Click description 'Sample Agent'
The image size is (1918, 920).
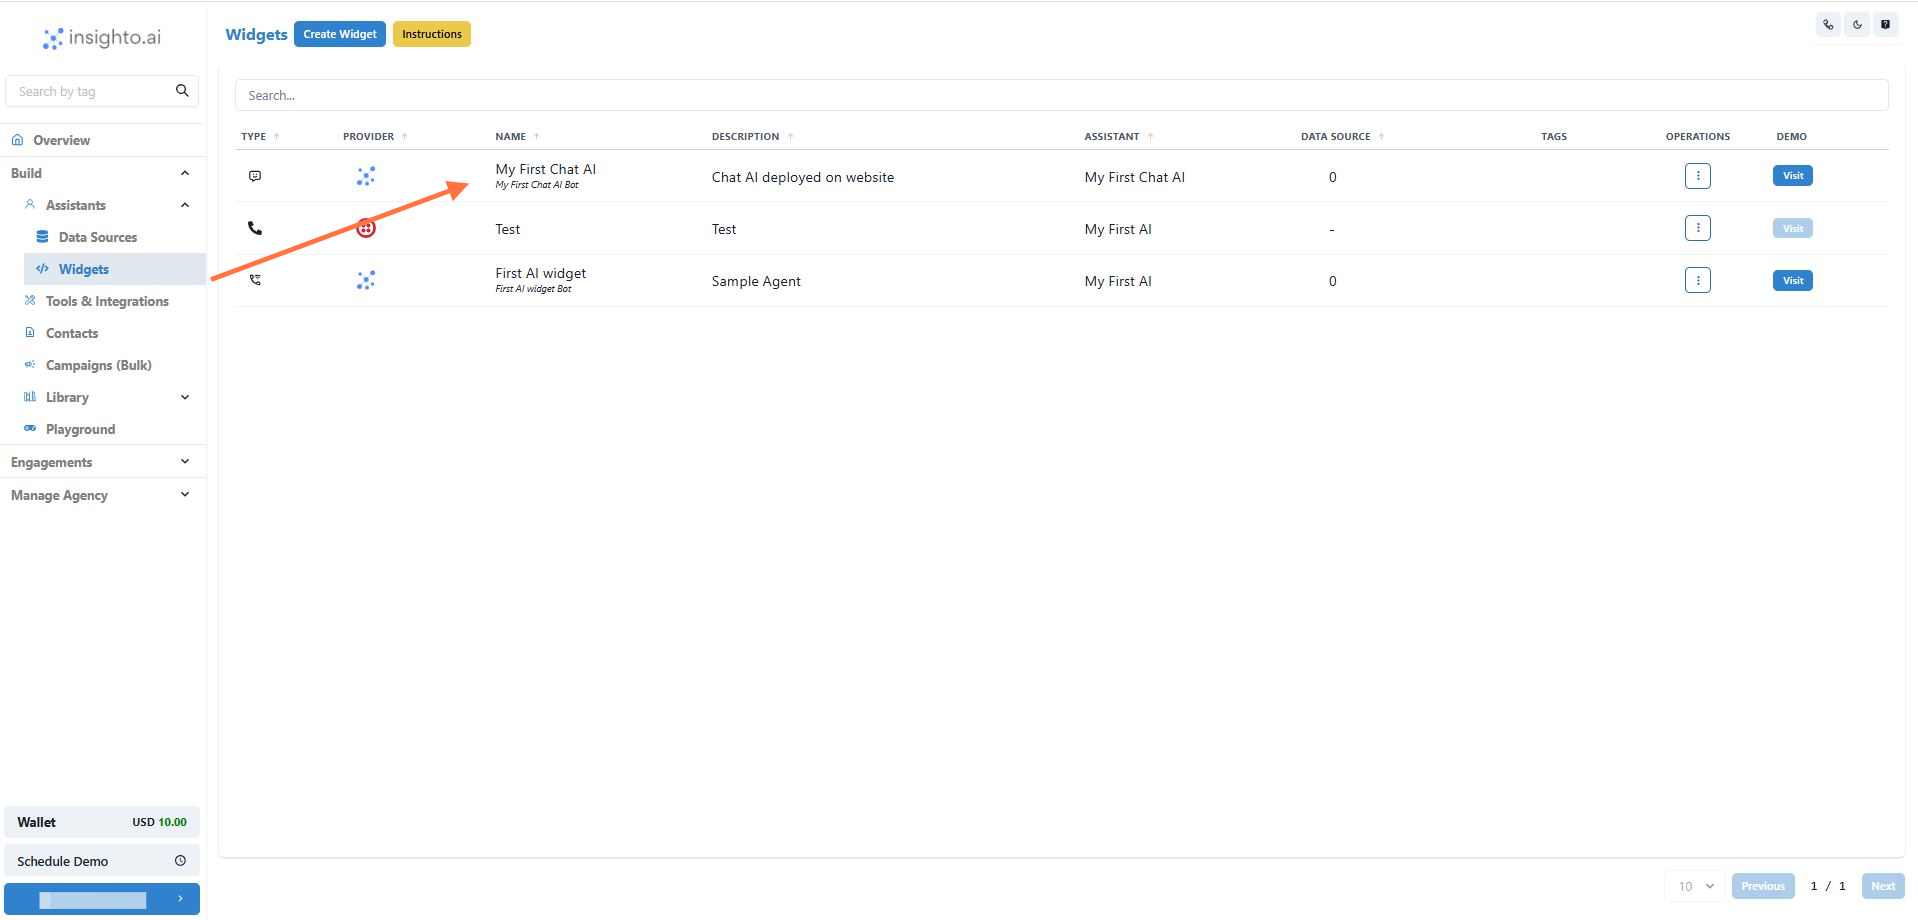click(x=756, y=281)
